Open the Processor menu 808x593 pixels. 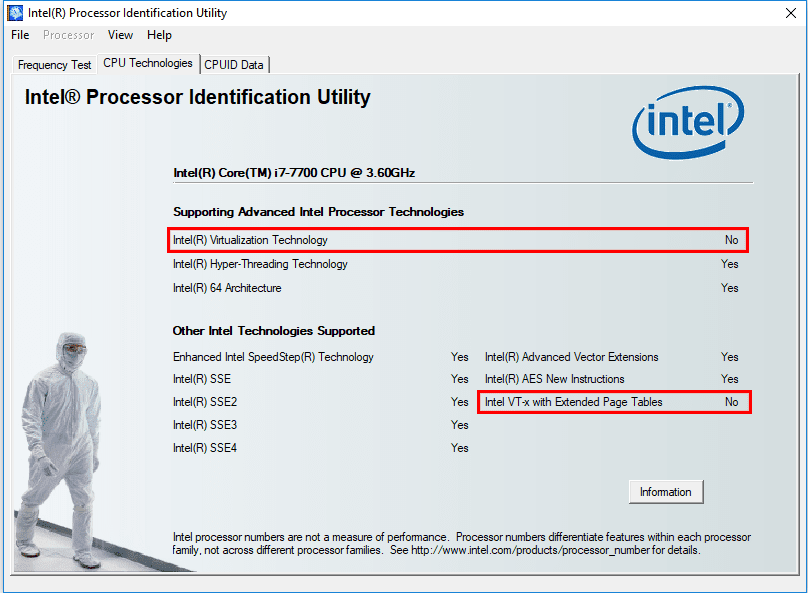69,35
